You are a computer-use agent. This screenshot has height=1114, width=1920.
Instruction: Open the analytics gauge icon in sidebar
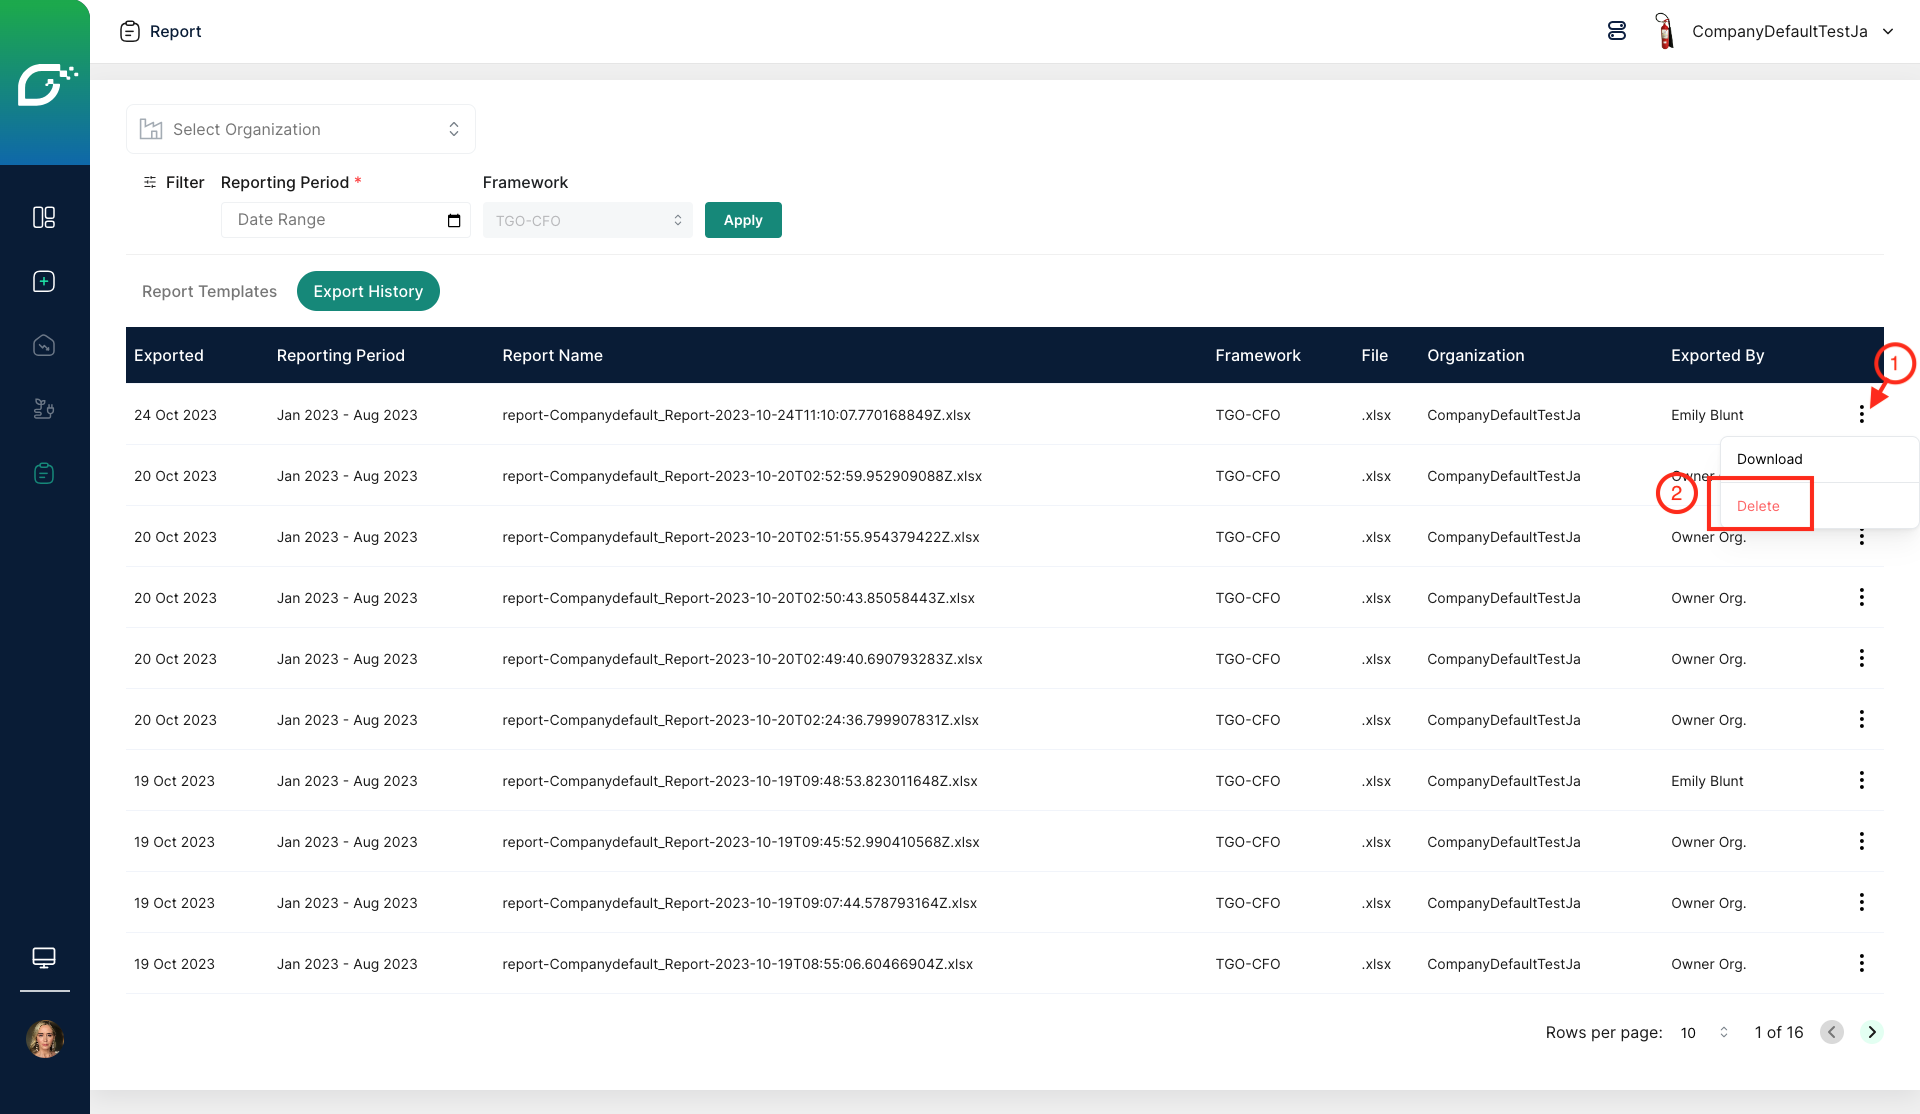point(44,345)
